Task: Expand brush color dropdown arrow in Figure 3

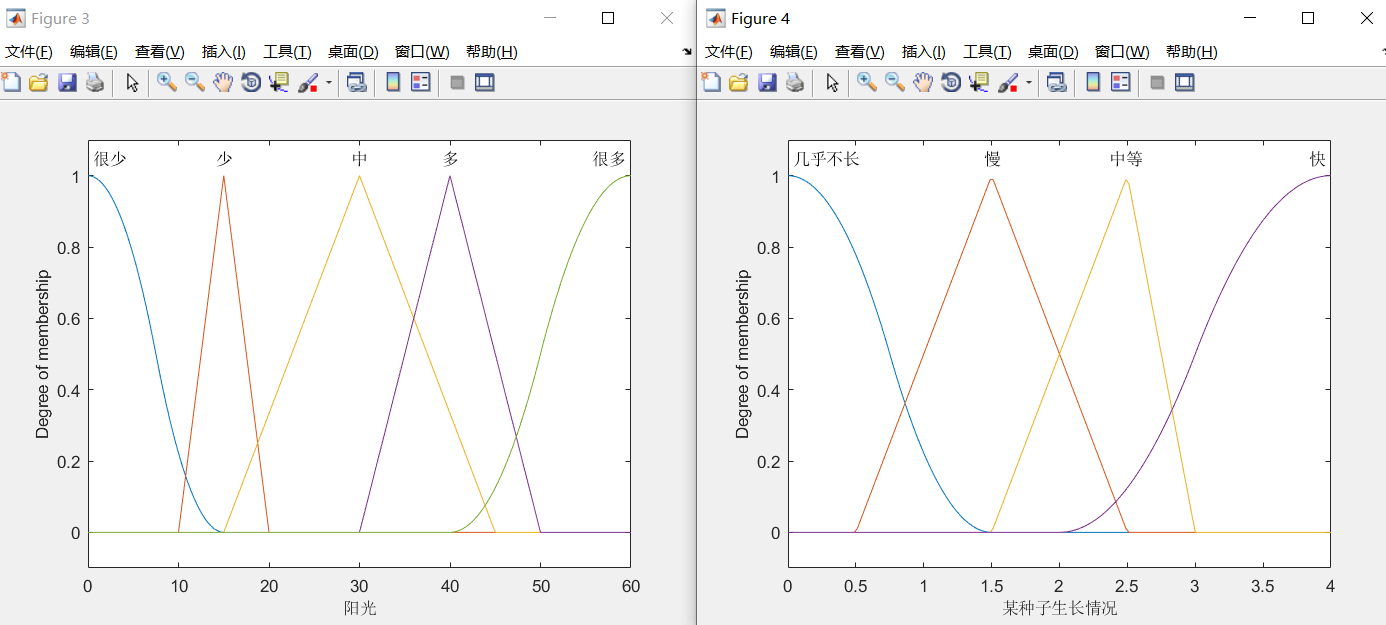Action: point(329,83)
